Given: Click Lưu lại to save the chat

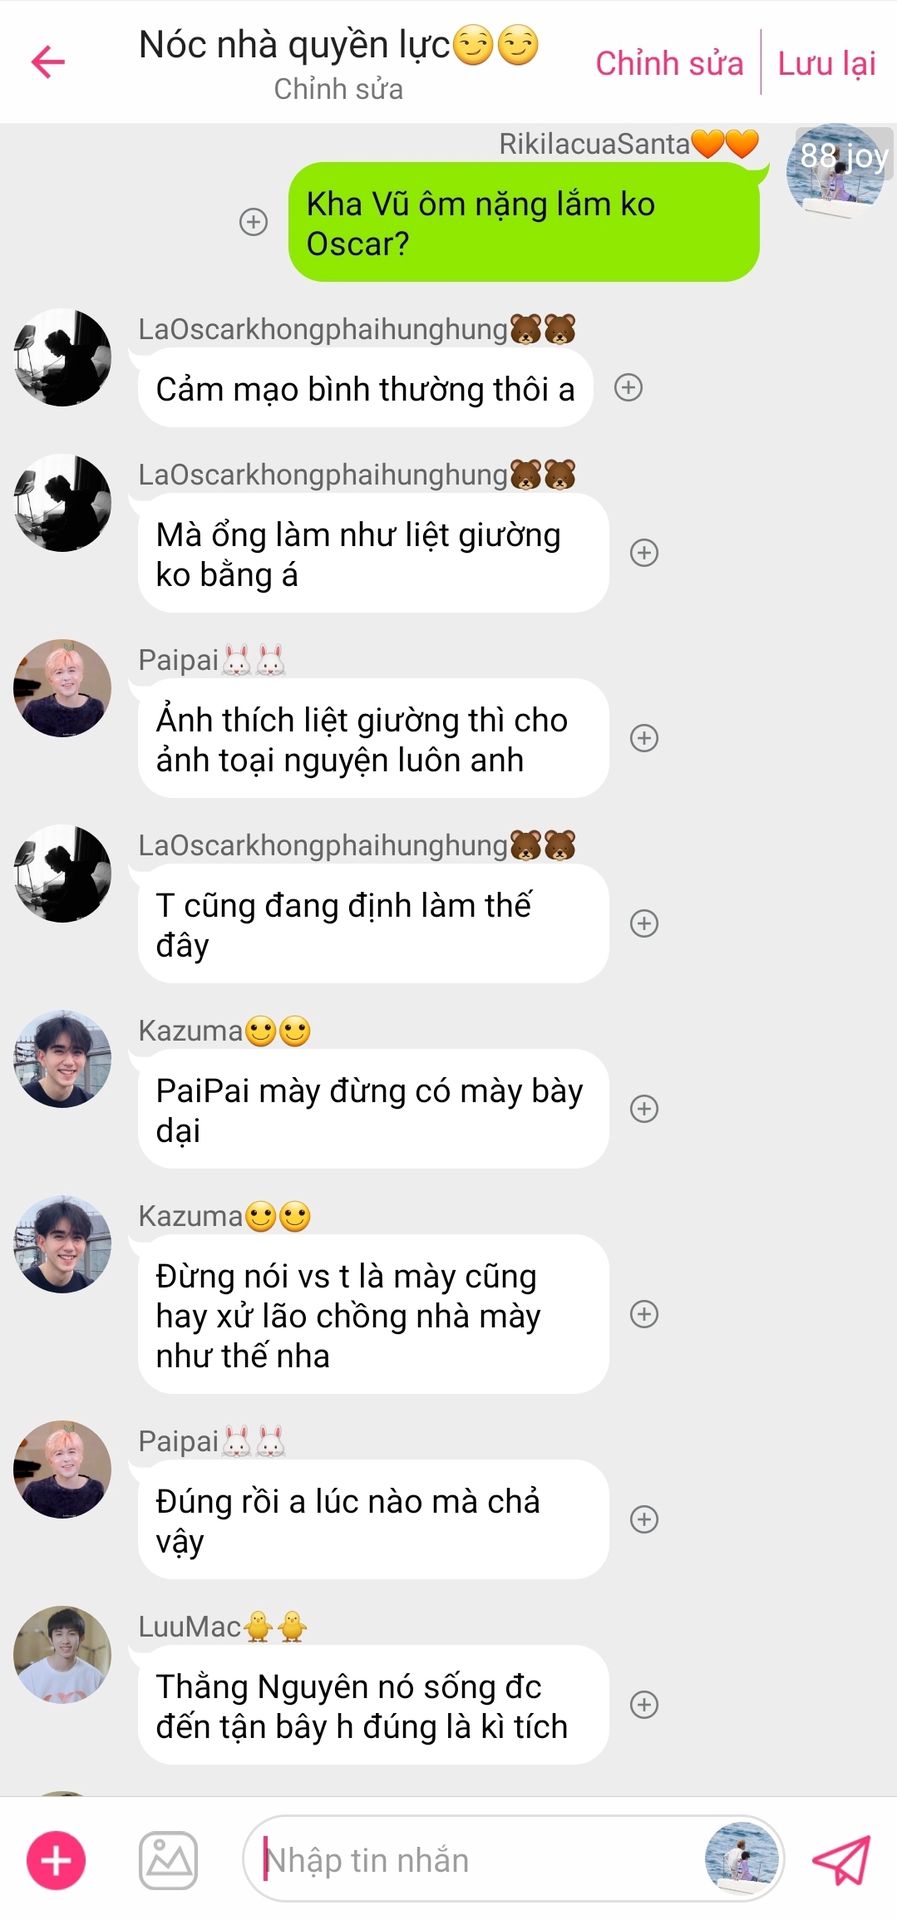Looking at the screenshot, I should pyautogui.click(x=826, y=63).
